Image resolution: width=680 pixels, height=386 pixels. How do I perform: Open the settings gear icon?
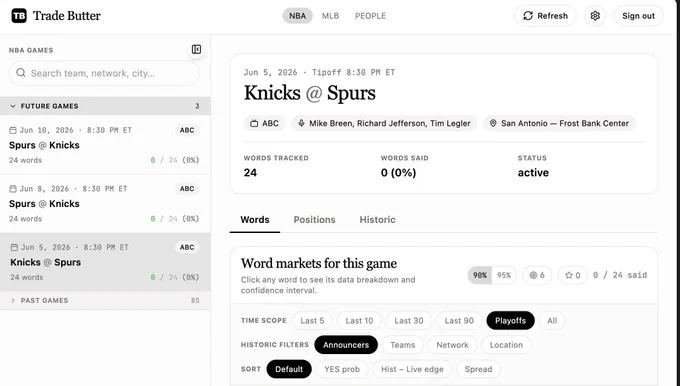click(595, 16)
